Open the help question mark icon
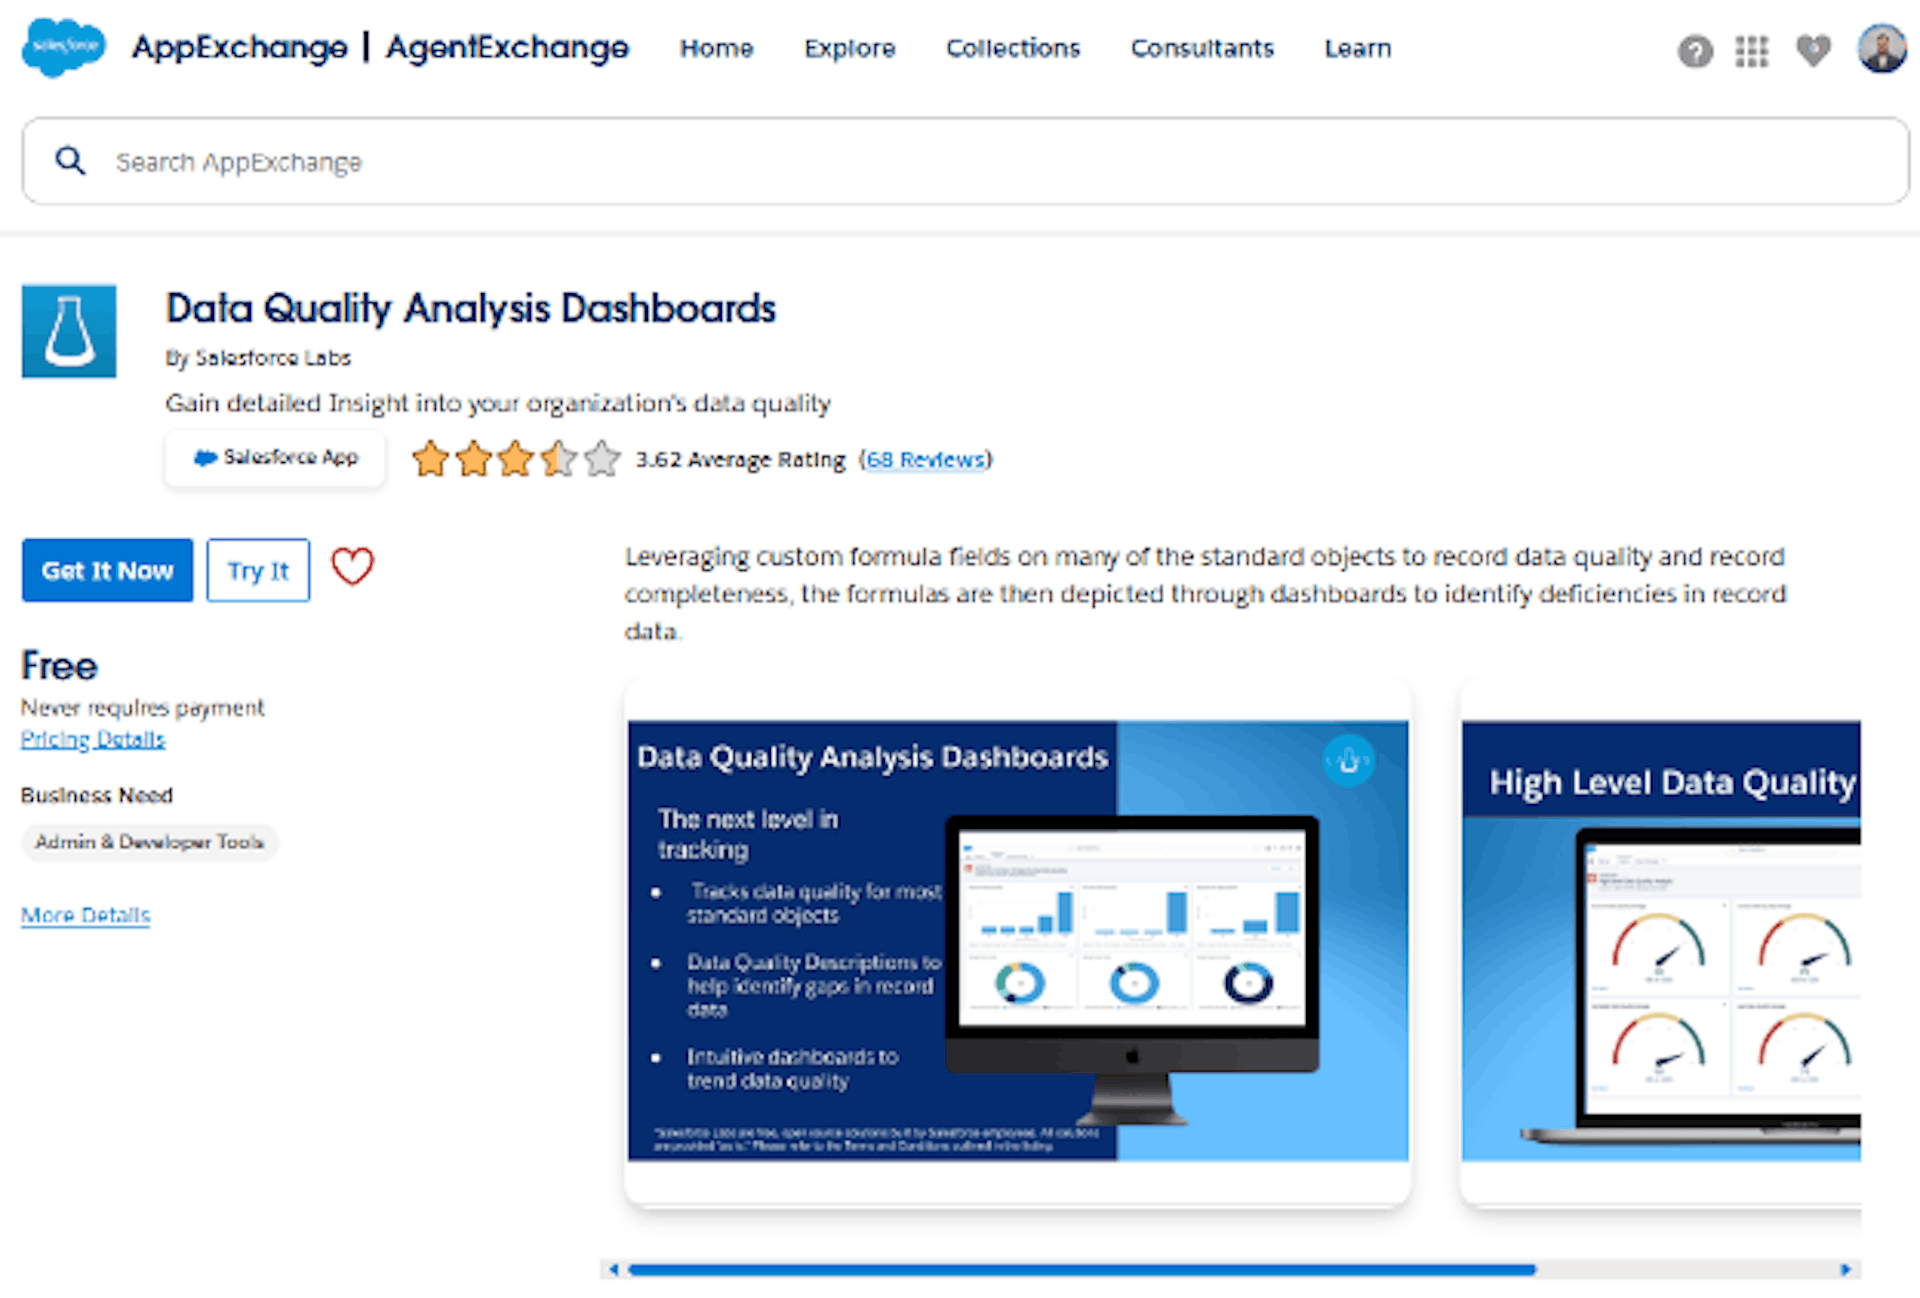The height and width of the screenshot is (1298, 1920). (x=1695, y=50)
